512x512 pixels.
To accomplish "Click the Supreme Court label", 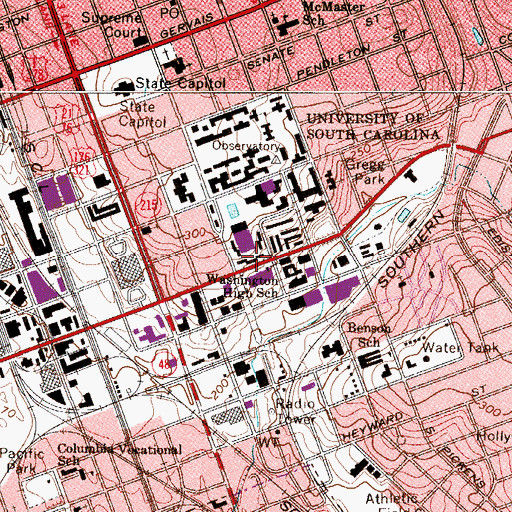I will coord(112,25).
